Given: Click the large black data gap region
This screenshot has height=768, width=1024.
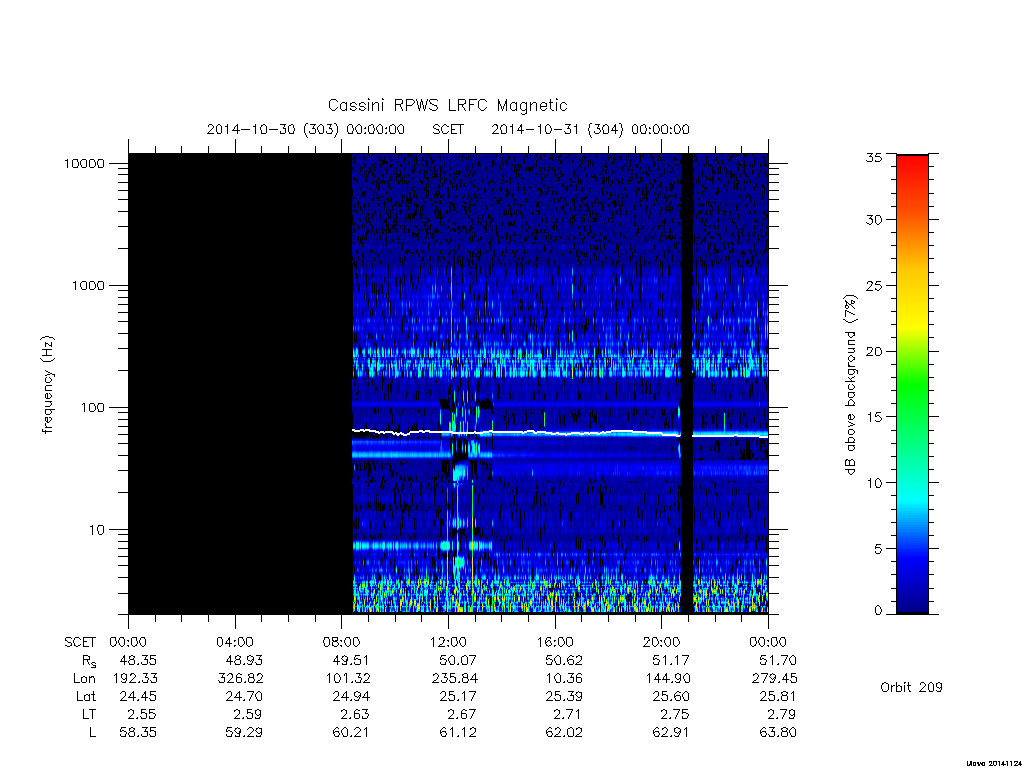Looking at the screenshot, I should click(x=240, y=383).
